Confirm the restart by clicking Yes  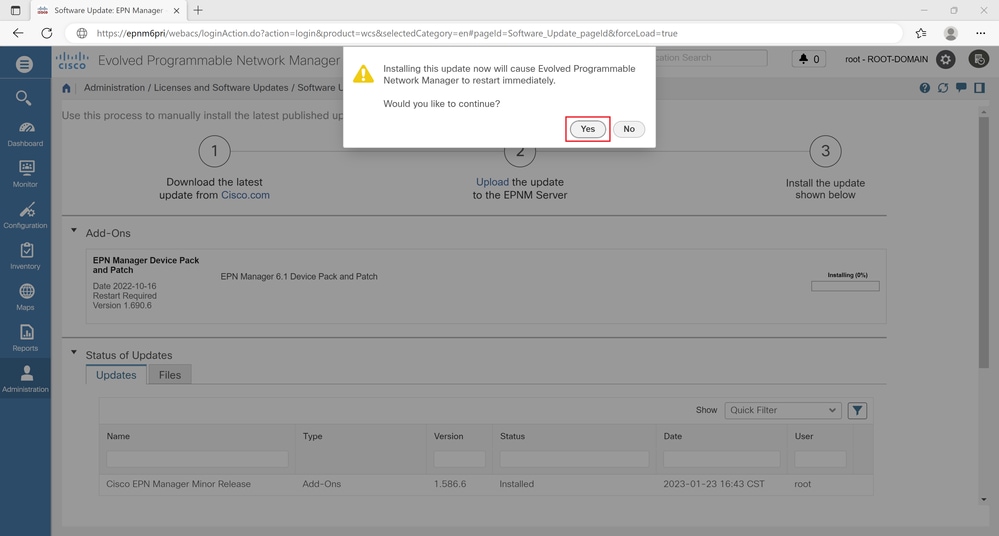[587, 129]
